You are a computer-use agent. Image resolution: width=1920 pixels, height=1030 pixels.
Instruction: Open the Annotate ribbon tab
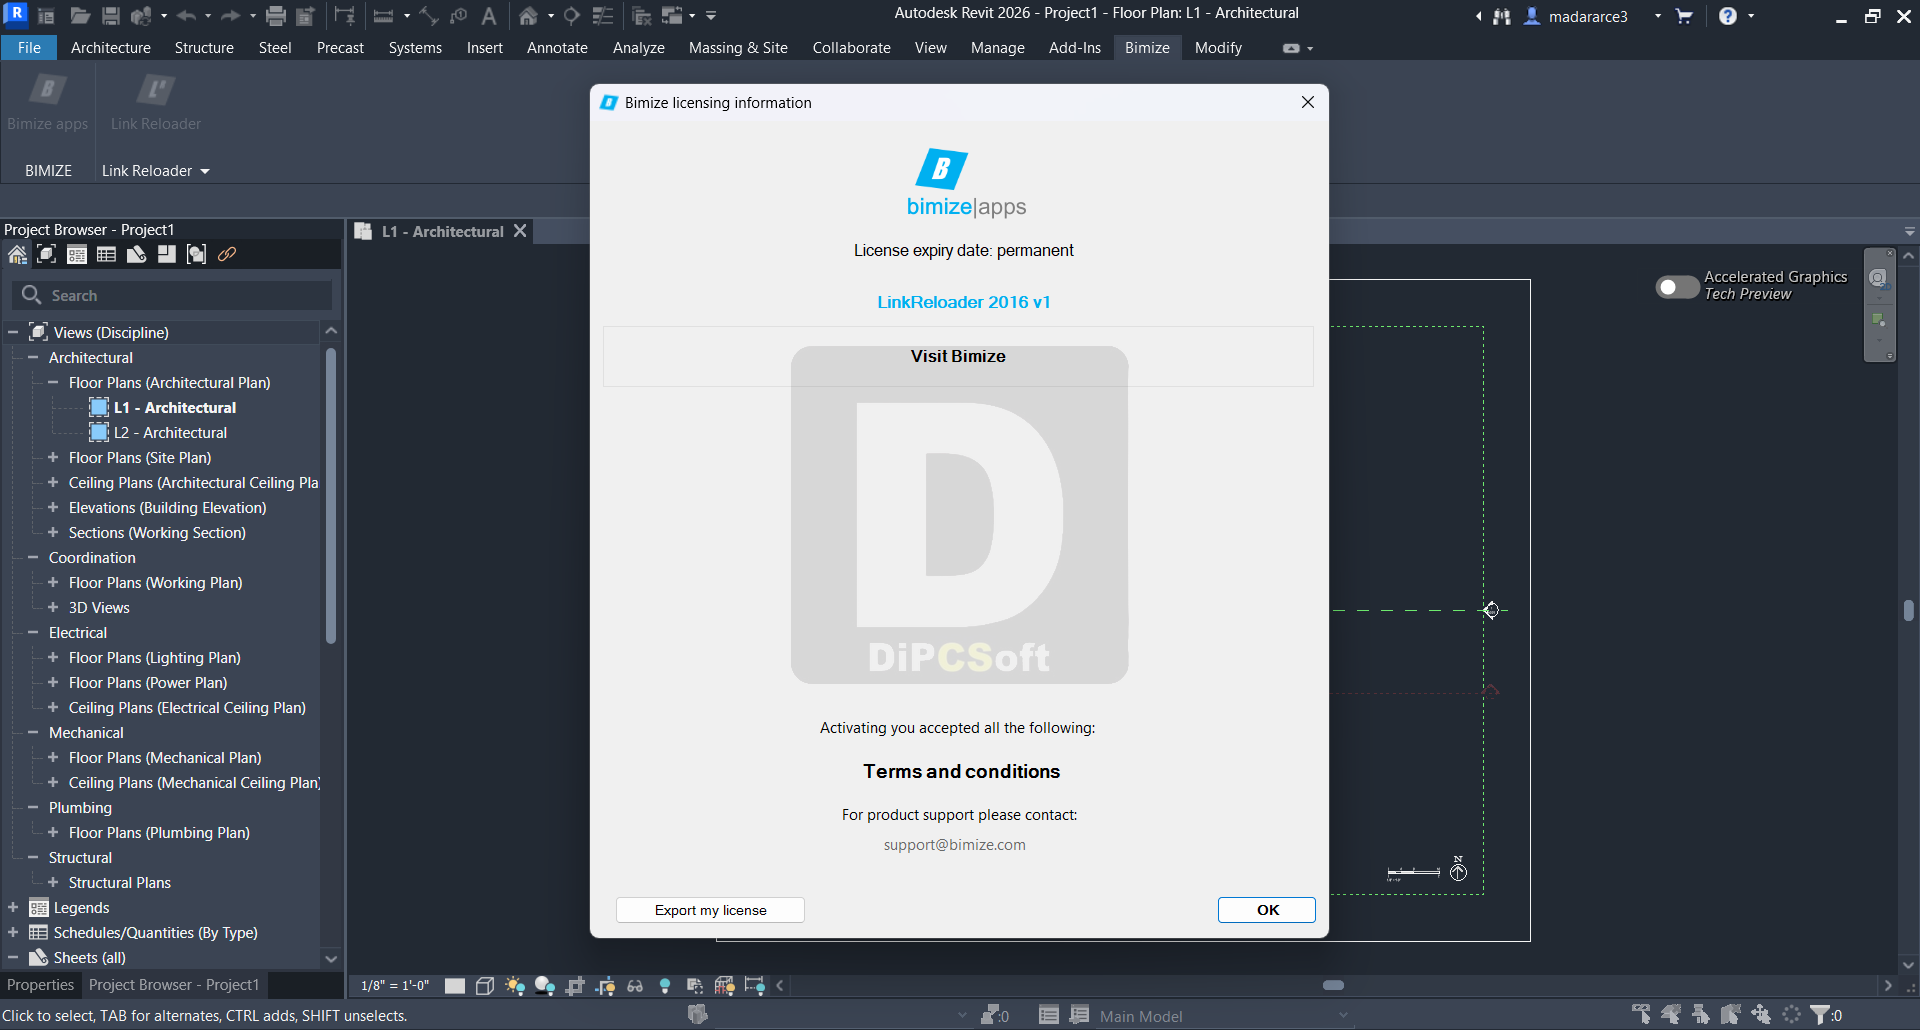(557, 48)
